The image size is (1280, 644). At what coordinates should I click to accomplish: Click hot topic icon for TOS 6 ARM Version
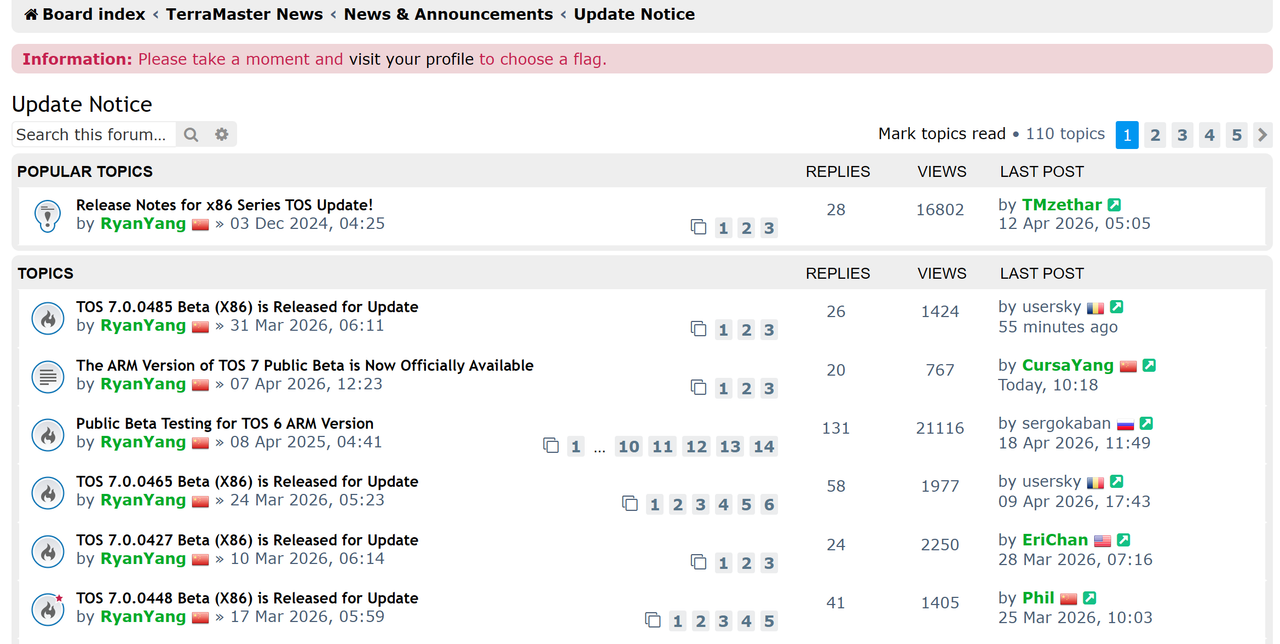click(x=47, y=434)
